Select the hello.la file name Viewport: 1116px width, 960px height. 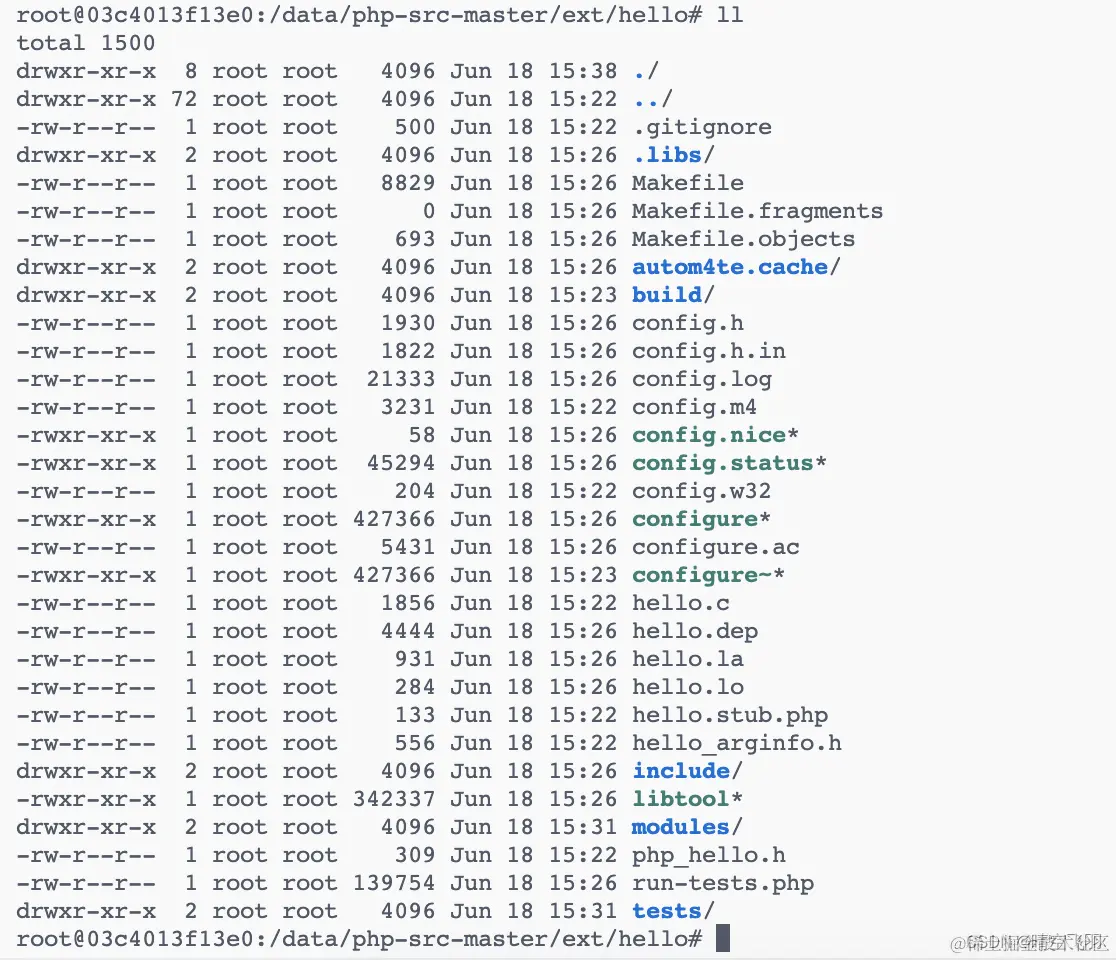[688, 659]
